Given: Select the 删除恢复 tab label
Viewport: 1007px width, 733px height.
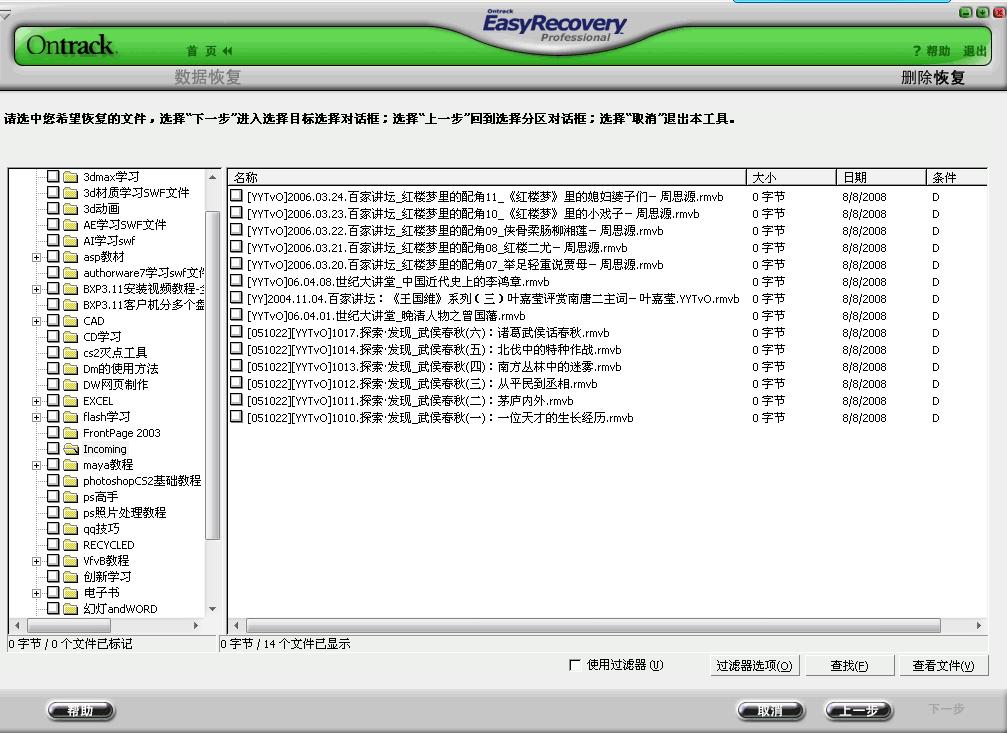Looking at the screenshot, I should coord(931,76).
